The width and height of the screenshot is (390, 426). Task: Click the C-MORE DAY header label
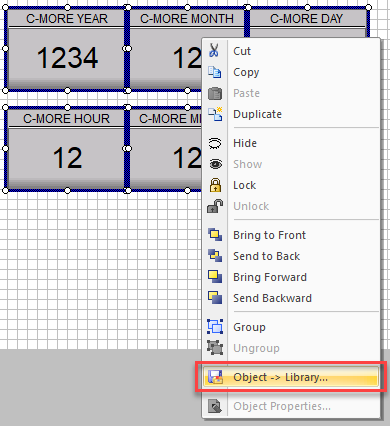tap(306, 19)
